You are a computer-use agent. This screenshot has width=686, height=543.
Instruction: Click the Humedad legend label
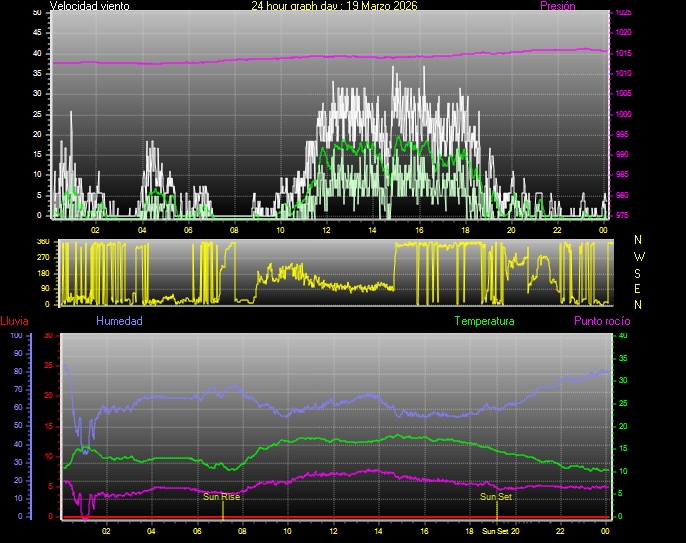(x=119, y=321)
